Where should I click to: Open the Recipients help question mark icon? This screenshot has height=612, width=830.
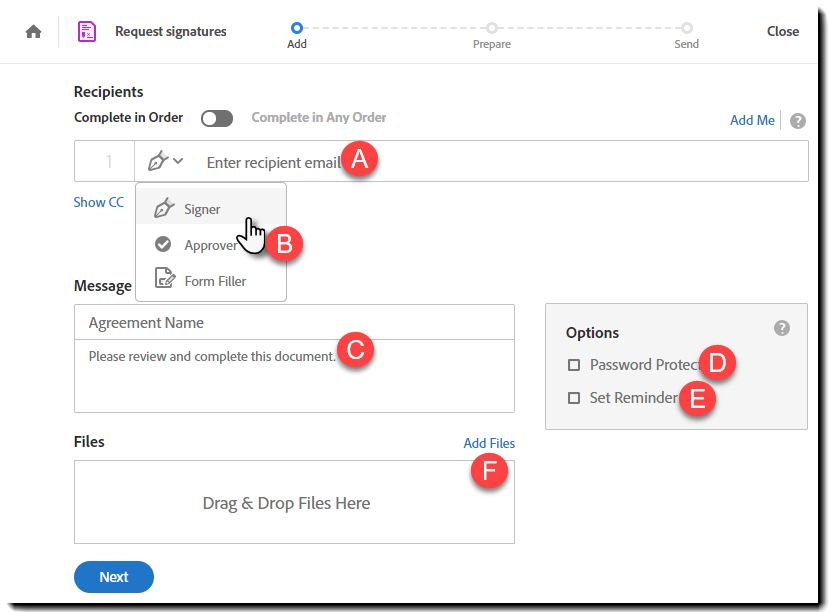[x=798, y=121]
